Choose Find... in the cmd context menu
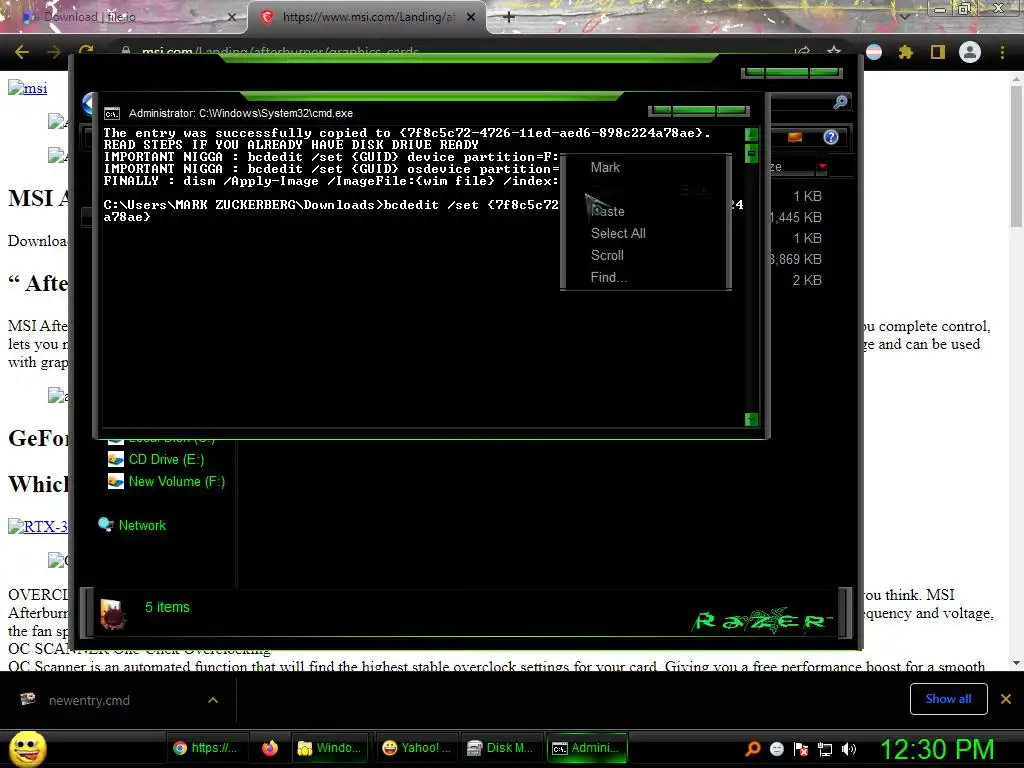 (x=609, y=278)
